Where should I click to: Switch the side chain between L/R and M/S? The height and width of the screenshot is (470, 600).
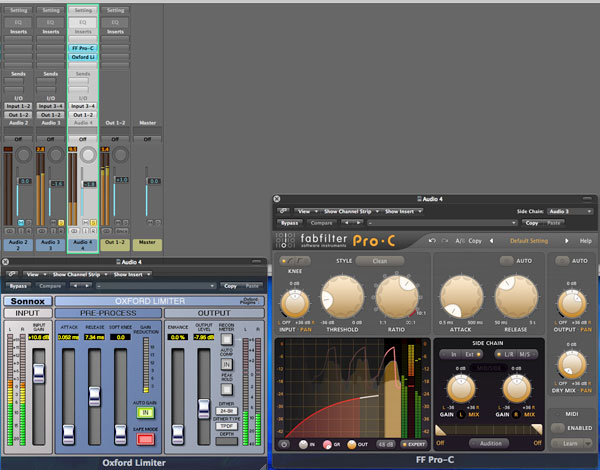click(516, 354)
